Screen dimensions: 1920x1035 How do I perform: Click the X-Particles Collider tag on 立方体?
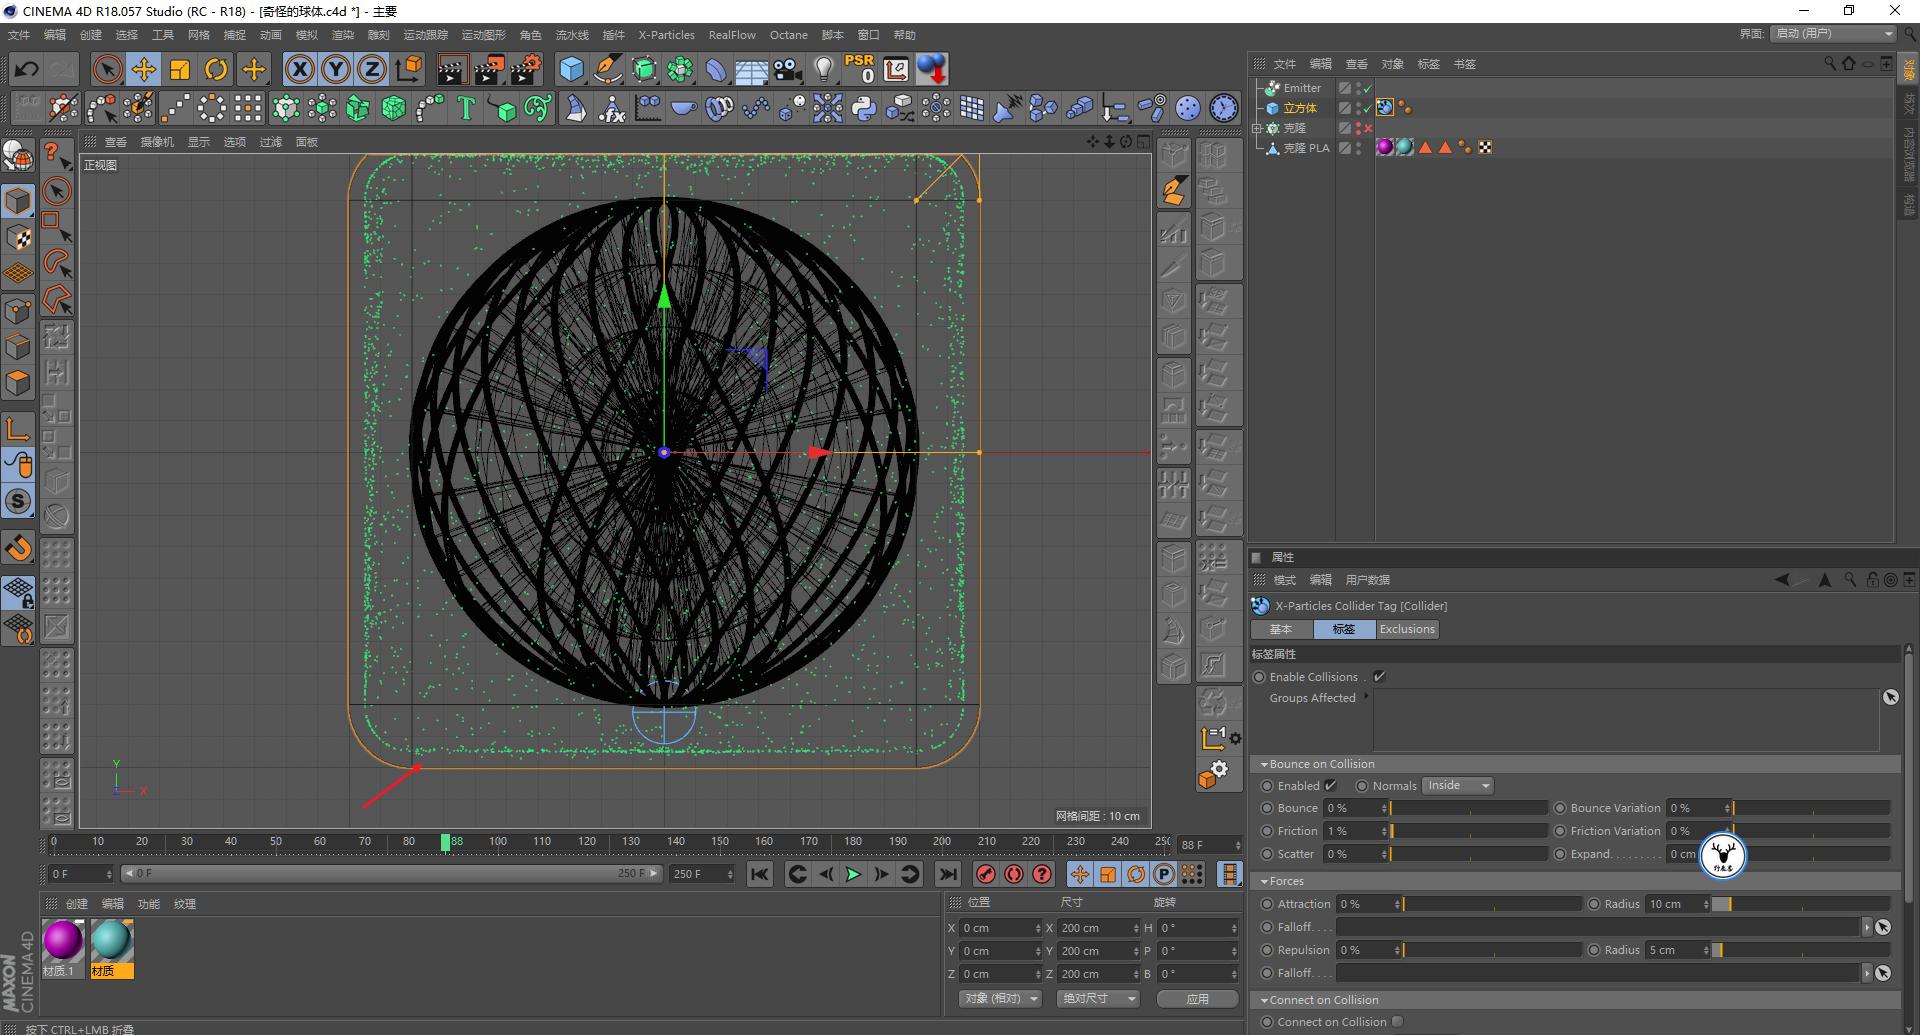pyautogui.click(x=1384, y=107)
